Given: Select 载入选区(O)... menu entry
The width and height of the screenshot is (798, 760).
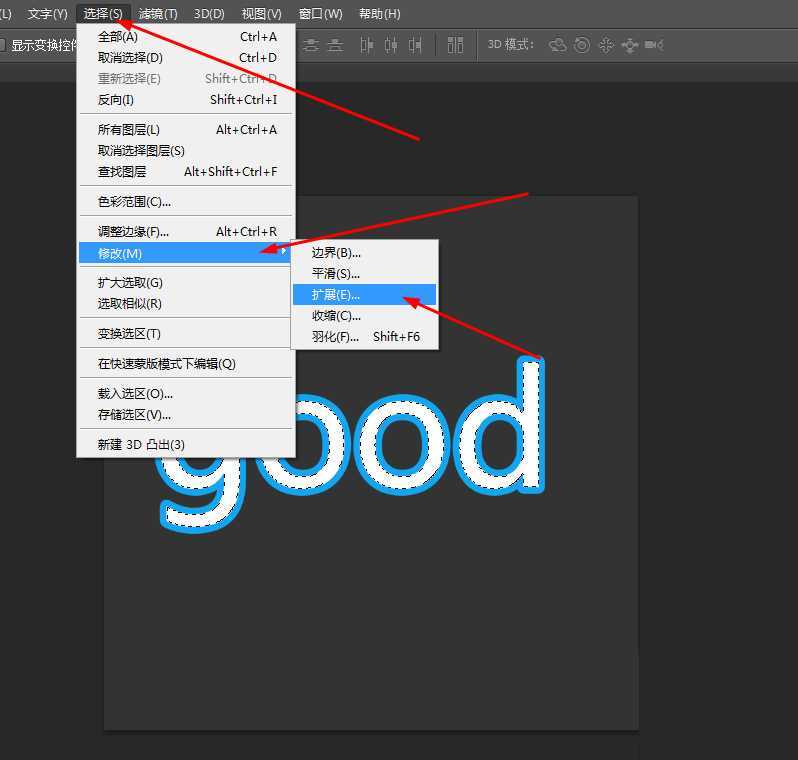Looking at the screenshot, I should click(x=135, y=393).
